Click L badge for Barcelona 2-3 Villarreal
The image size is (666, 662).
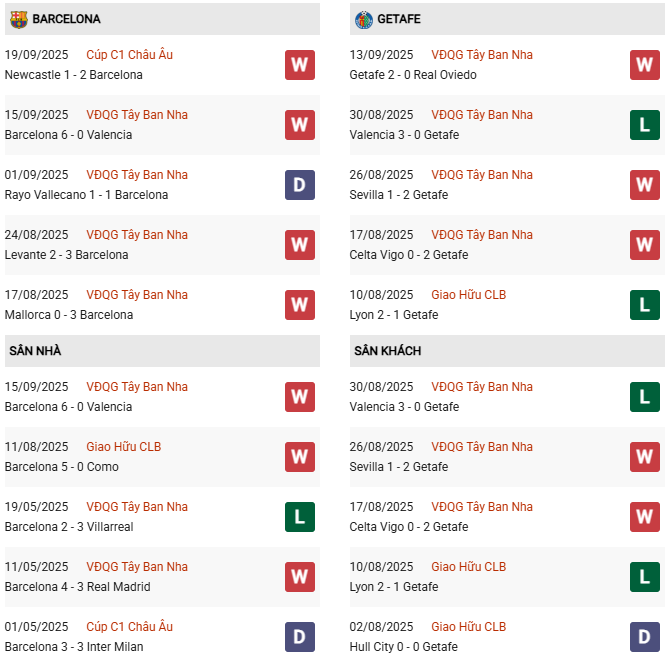[x=300, y=517]
